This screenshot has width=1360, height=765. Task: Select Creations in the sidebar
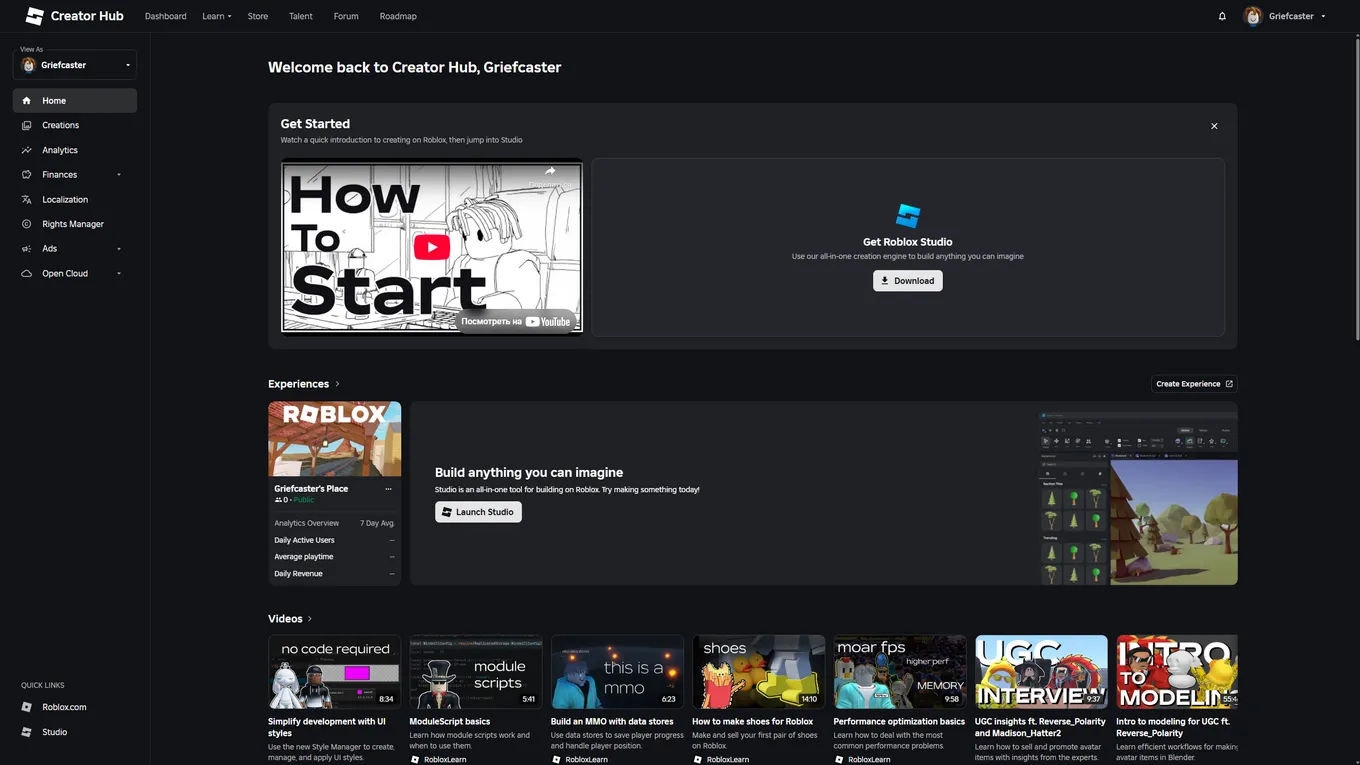coord(75,125)
